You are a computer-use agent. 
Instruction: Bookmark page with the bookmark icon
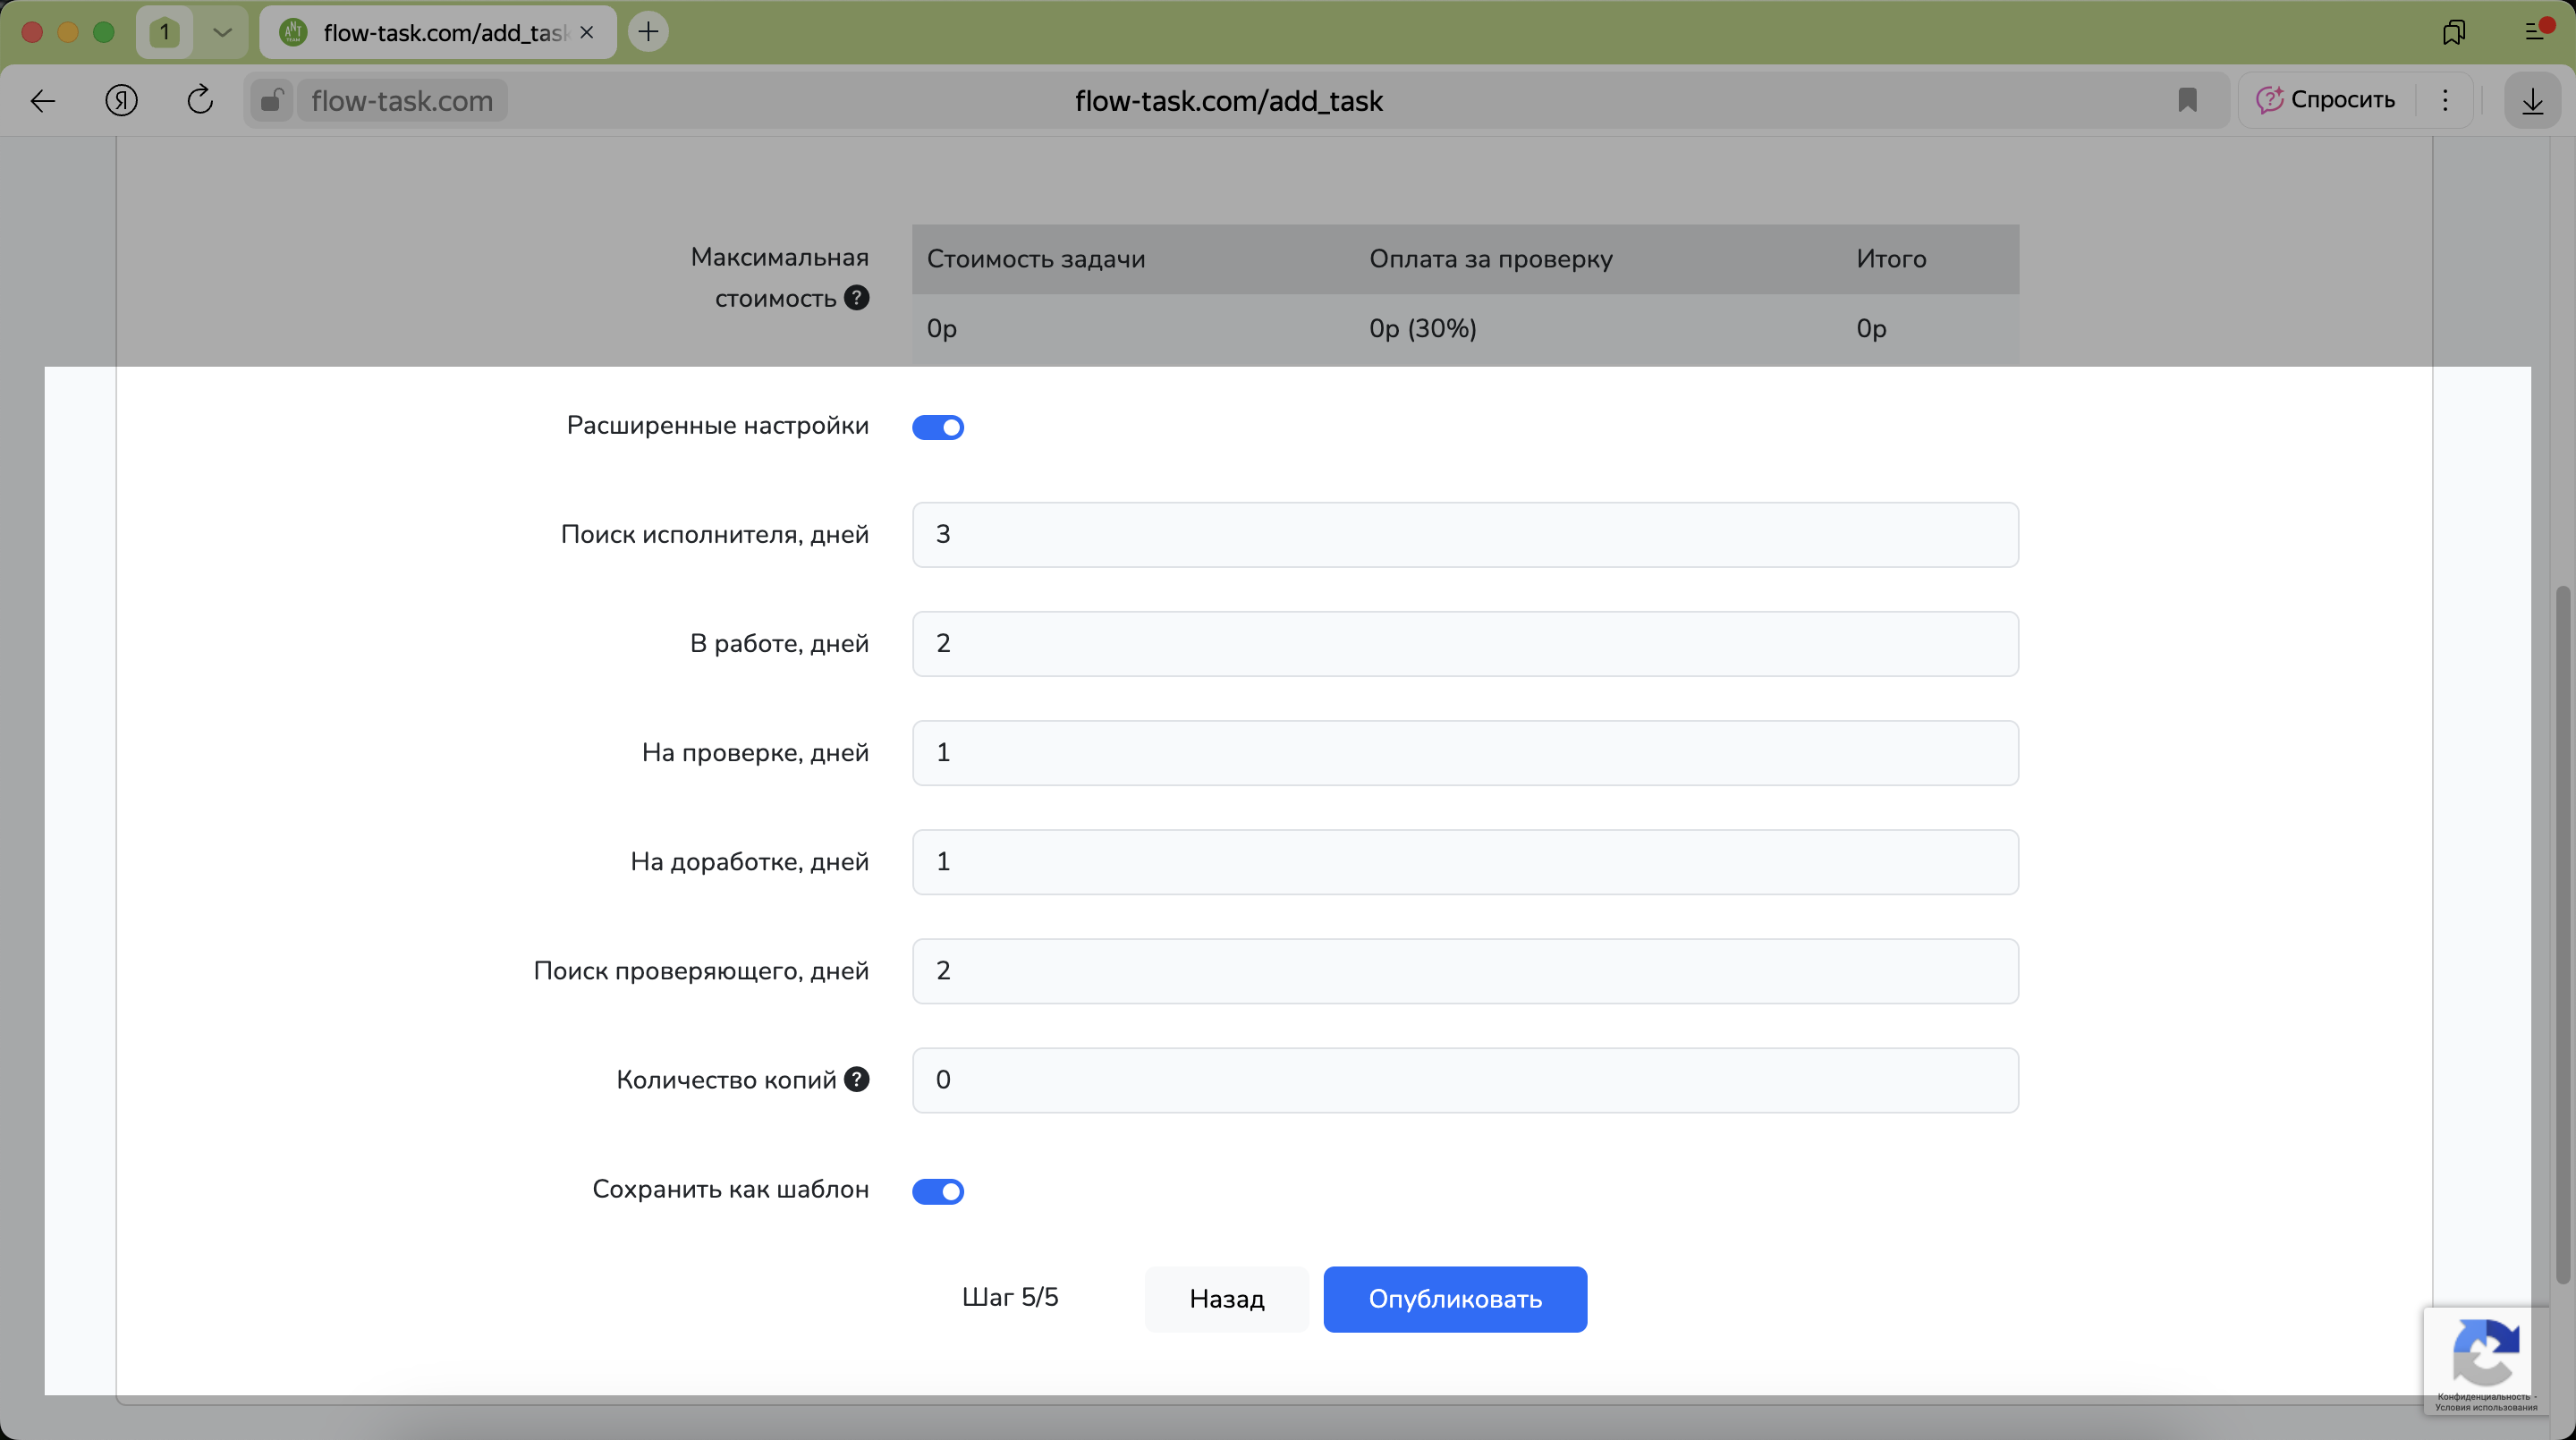2187,100
